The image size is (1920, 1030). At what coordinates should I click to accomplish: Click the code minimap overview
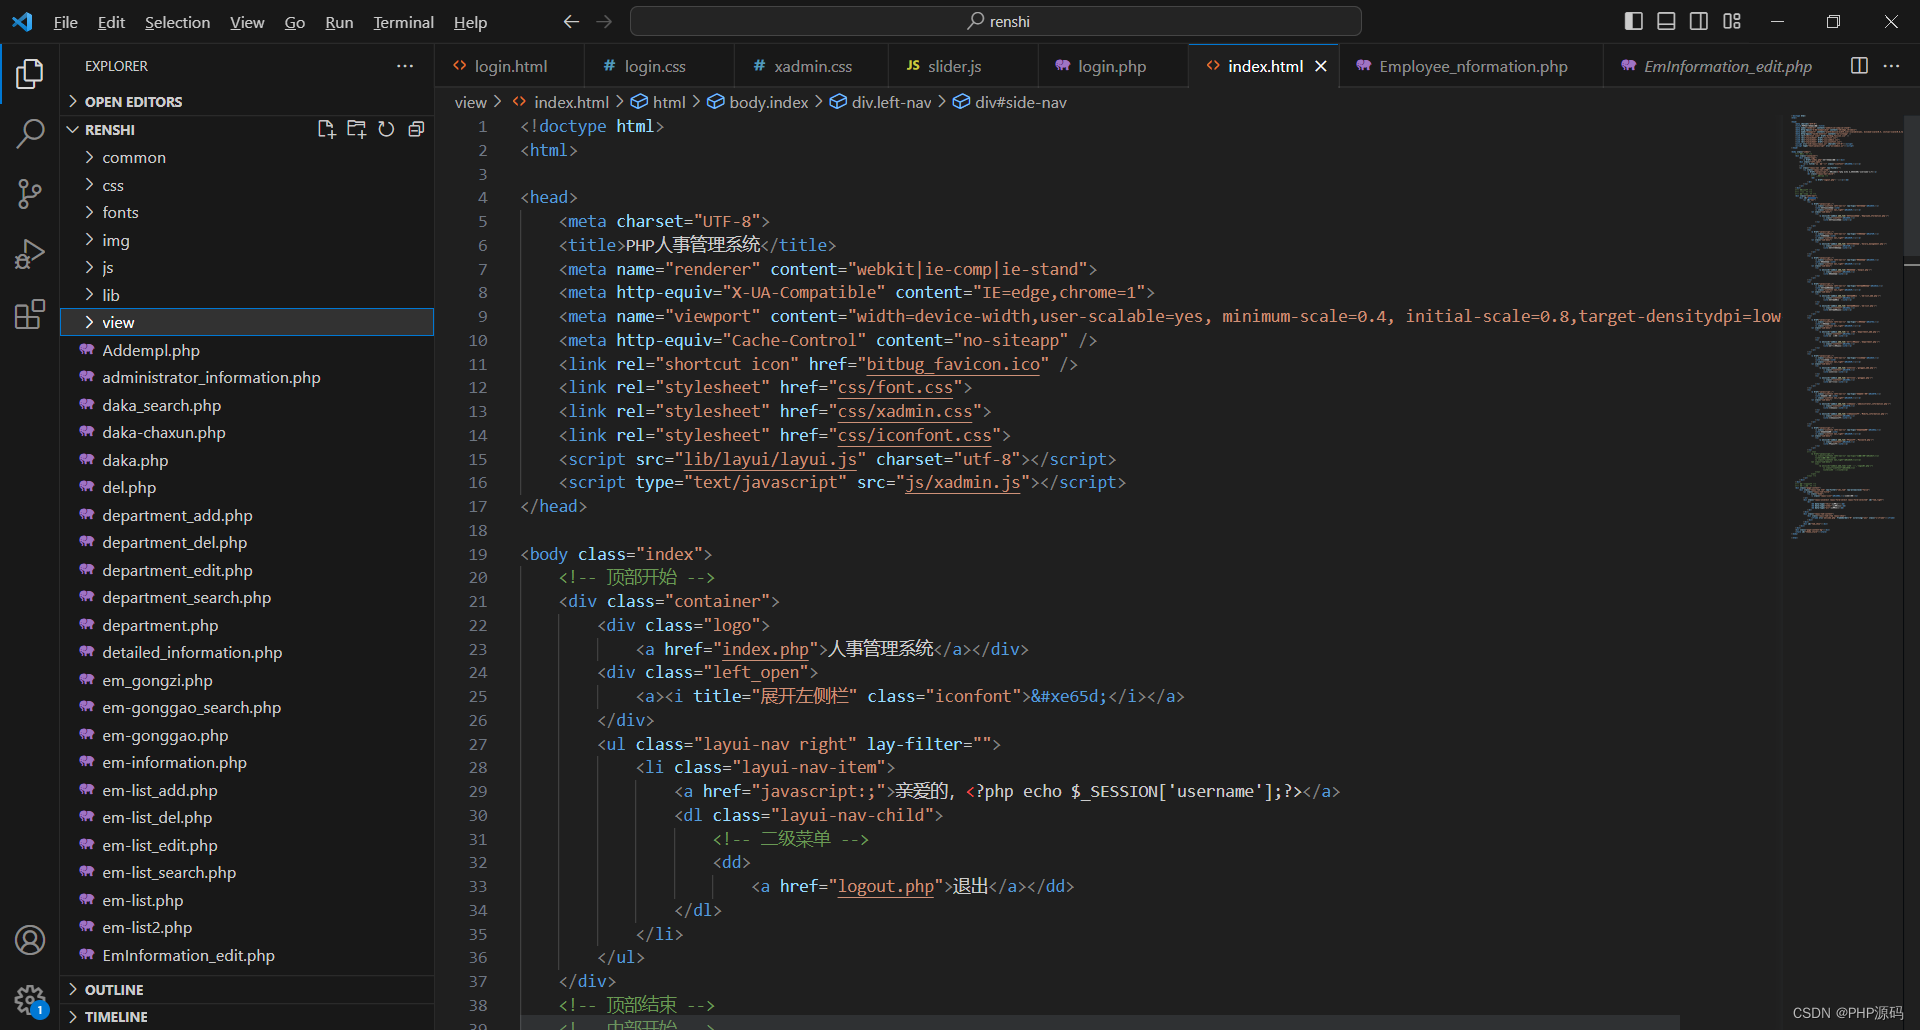(1845, 325)
